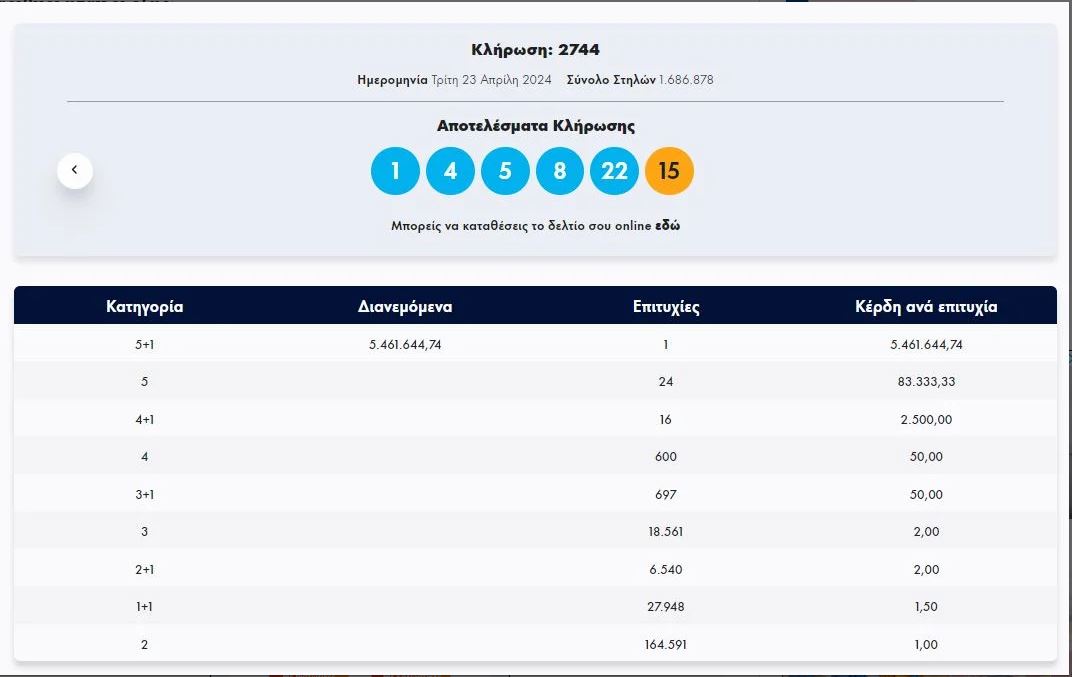Click the Διανεμόμενα column header

click(405, 307)
